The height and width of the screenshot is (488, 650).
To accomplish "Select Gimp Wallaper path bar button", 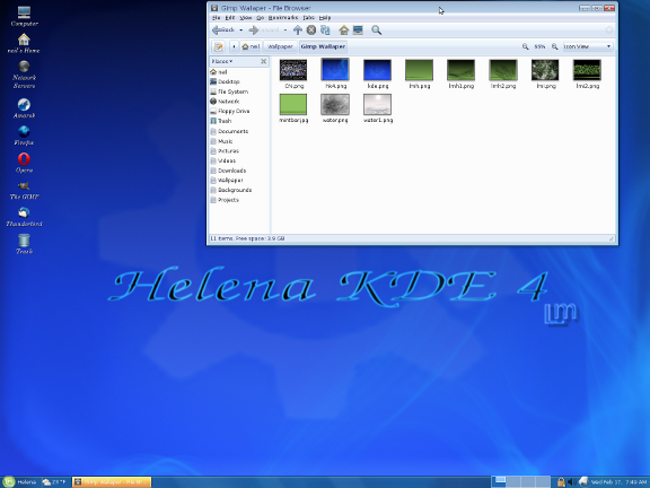I will (323, 46).
